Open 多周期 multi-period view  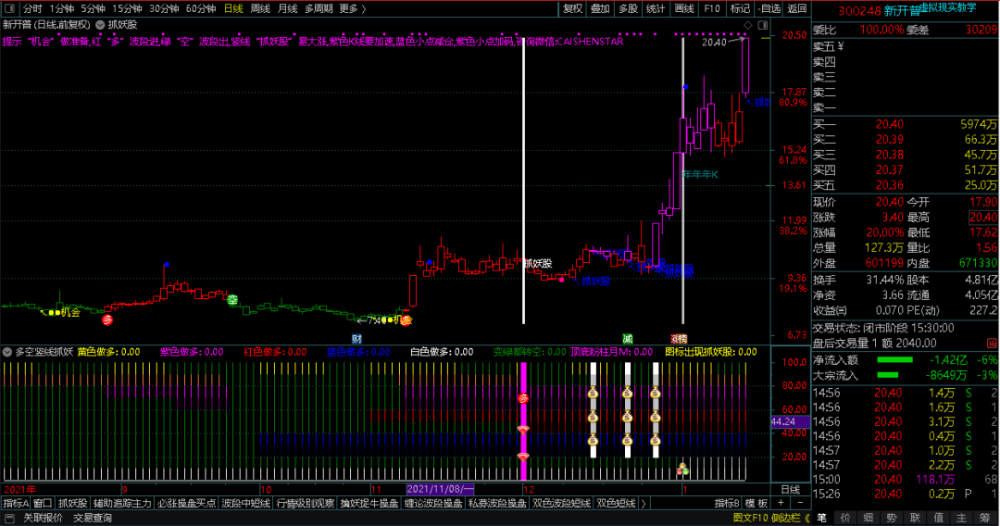[x=318, y=8]
